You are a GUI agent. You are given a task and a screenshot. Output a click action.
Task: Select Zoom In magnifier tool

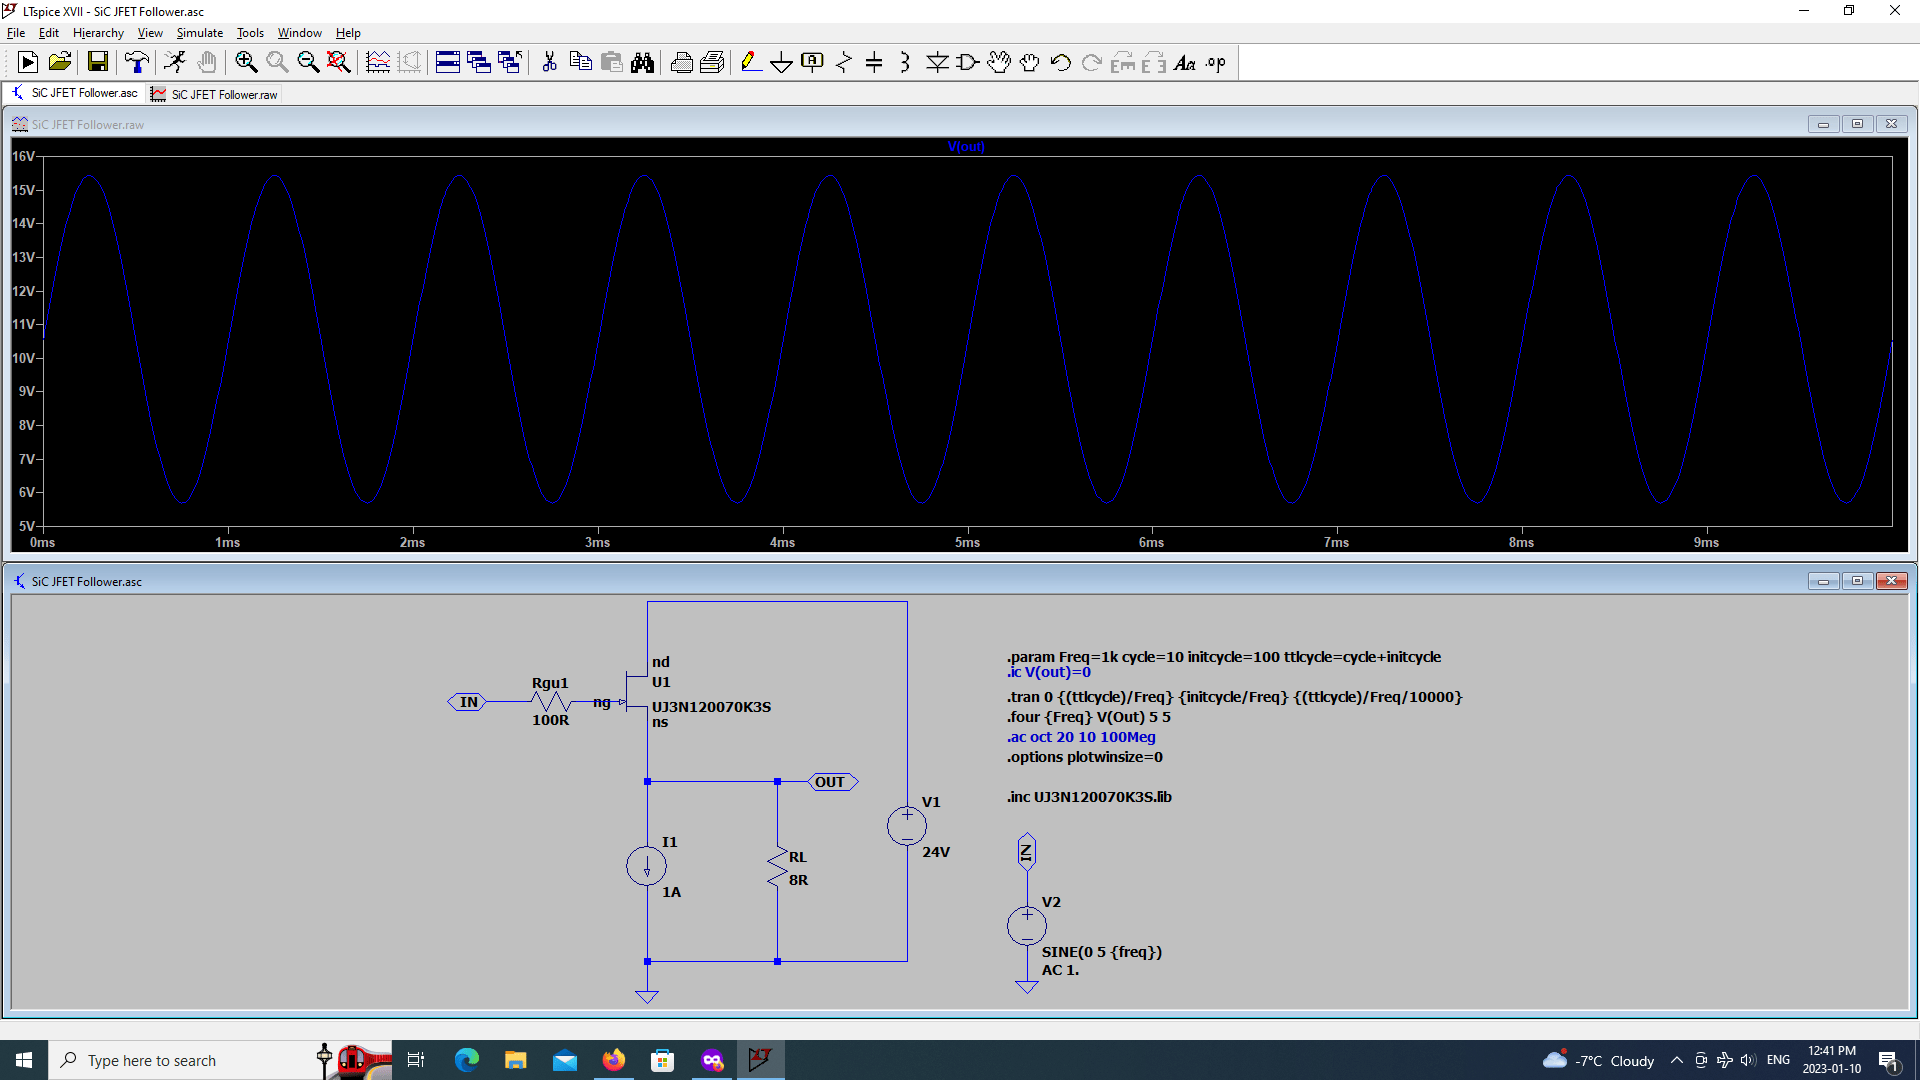coord(246,63)
